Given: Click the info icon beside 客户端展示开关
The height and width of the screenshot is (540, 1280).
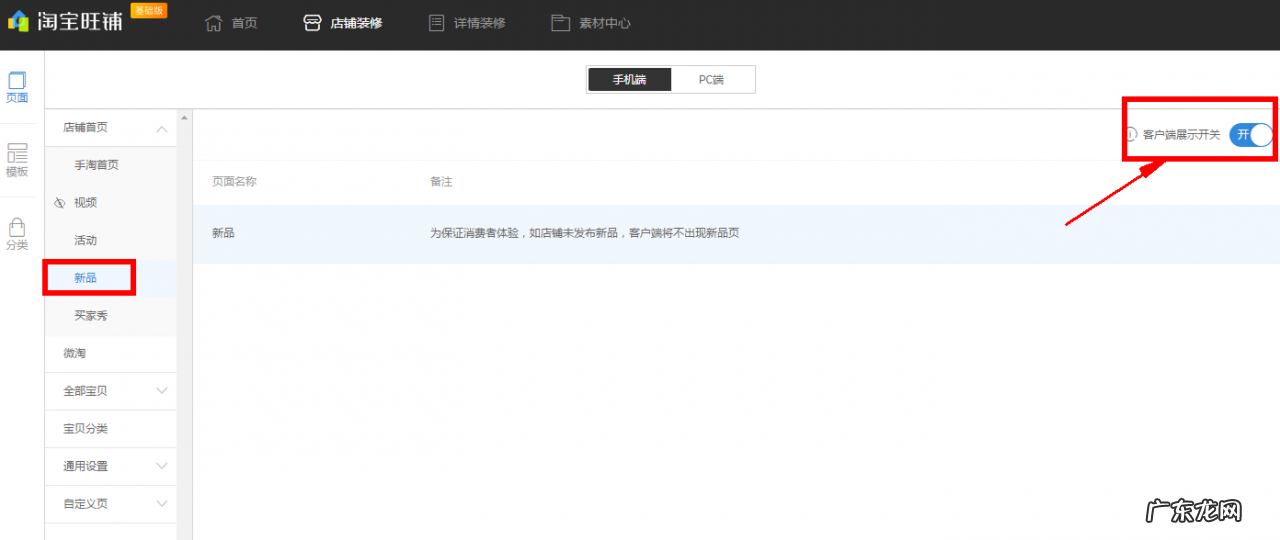Looking at the screenshot, I should [x=1130, y=134].
